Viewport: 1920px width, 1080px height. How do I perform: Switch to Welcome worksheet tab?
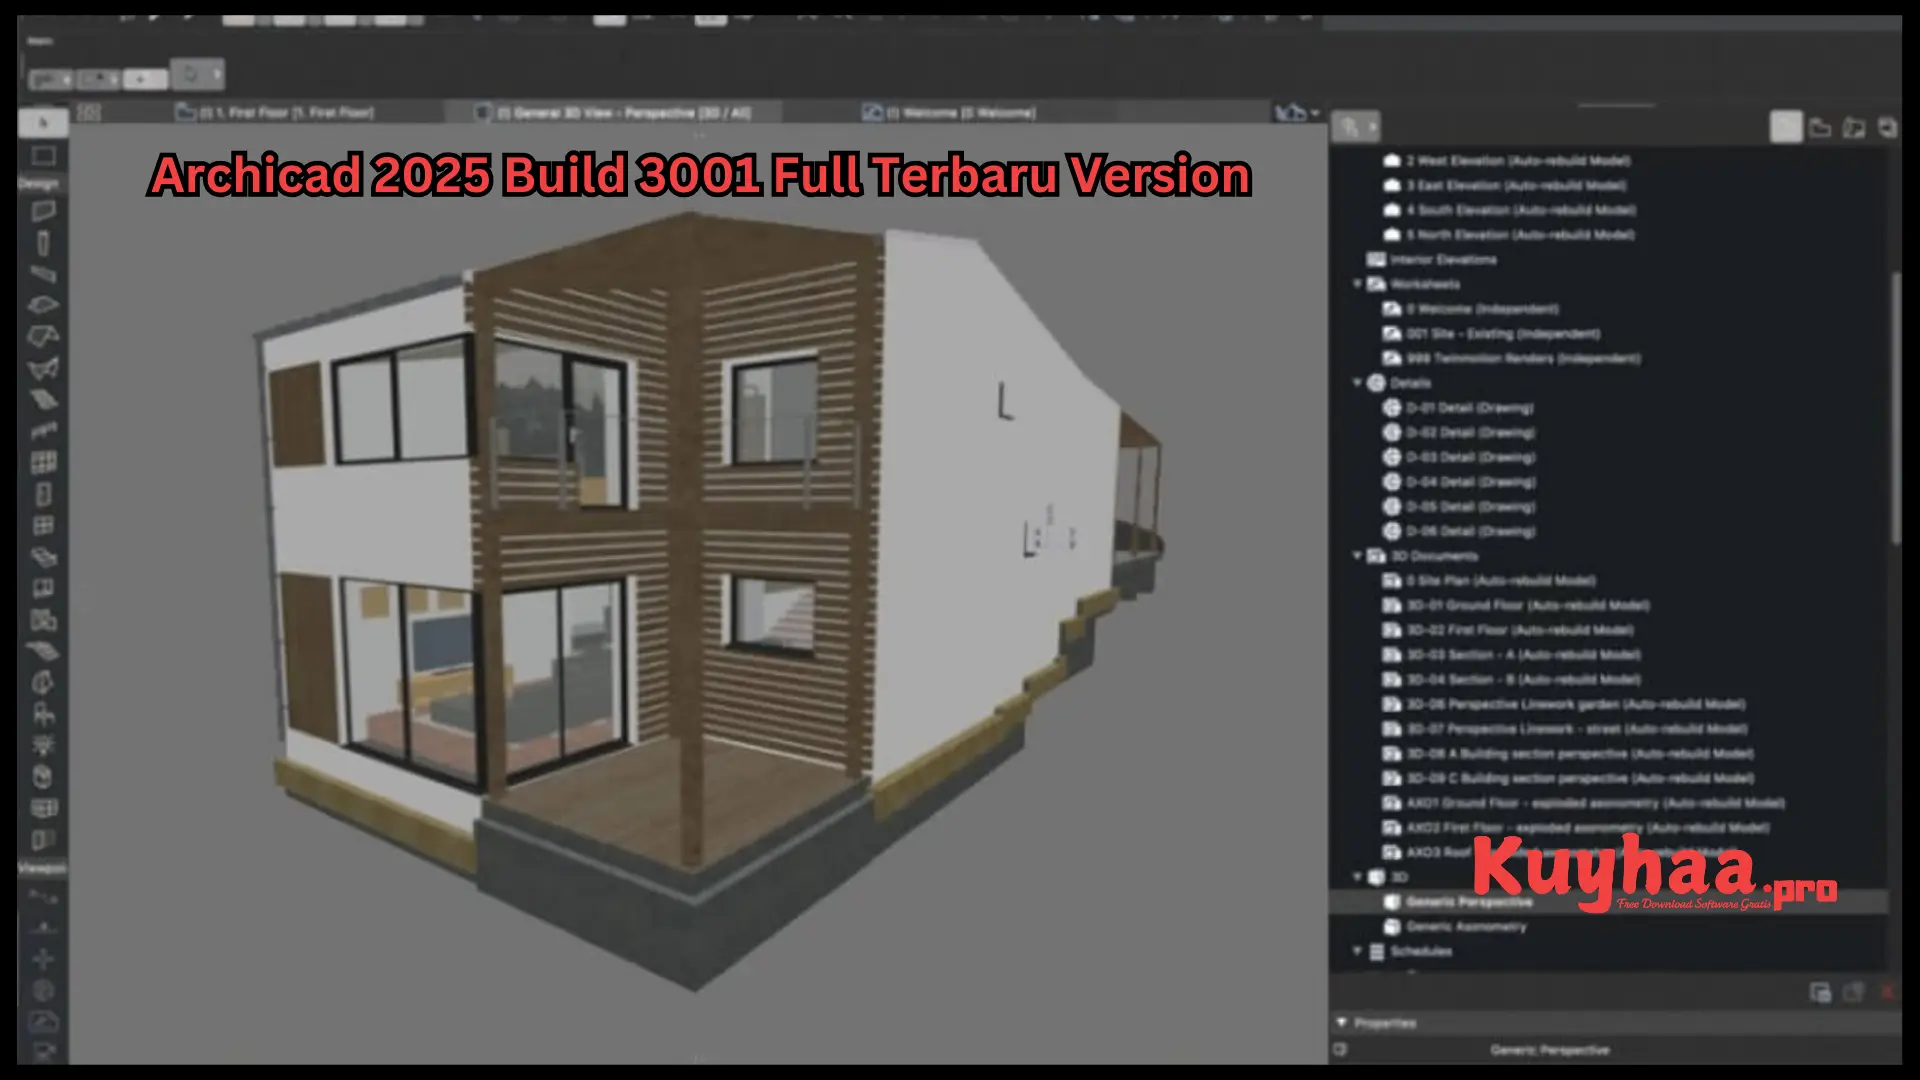point(950,113)
